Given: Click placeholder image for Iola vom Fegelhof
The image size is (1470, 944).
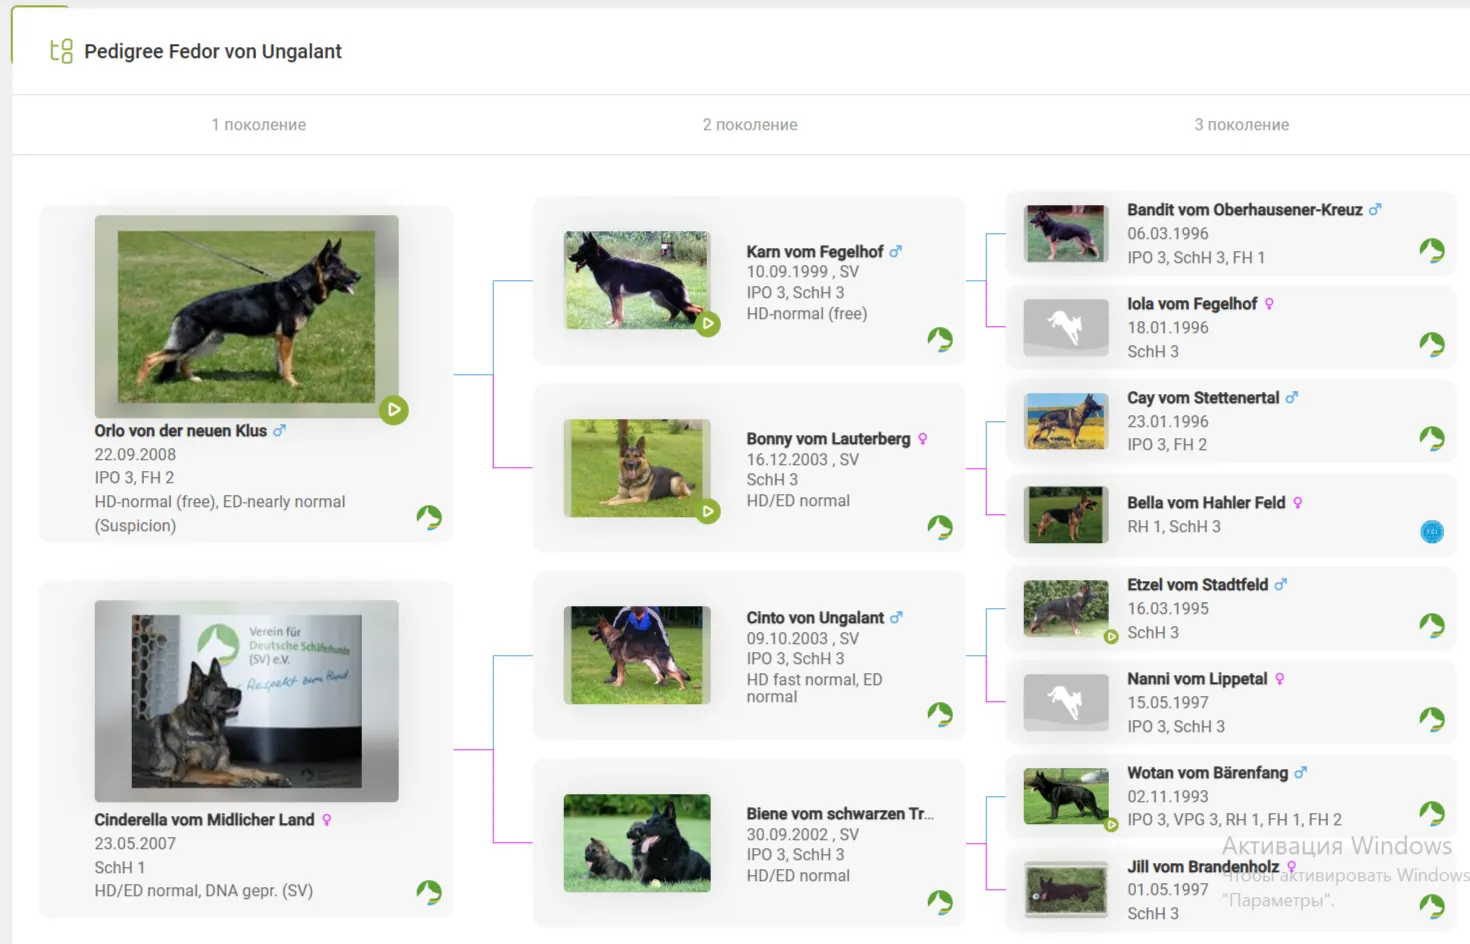Looking at the screenshot, I should [x=1066, y=328].
